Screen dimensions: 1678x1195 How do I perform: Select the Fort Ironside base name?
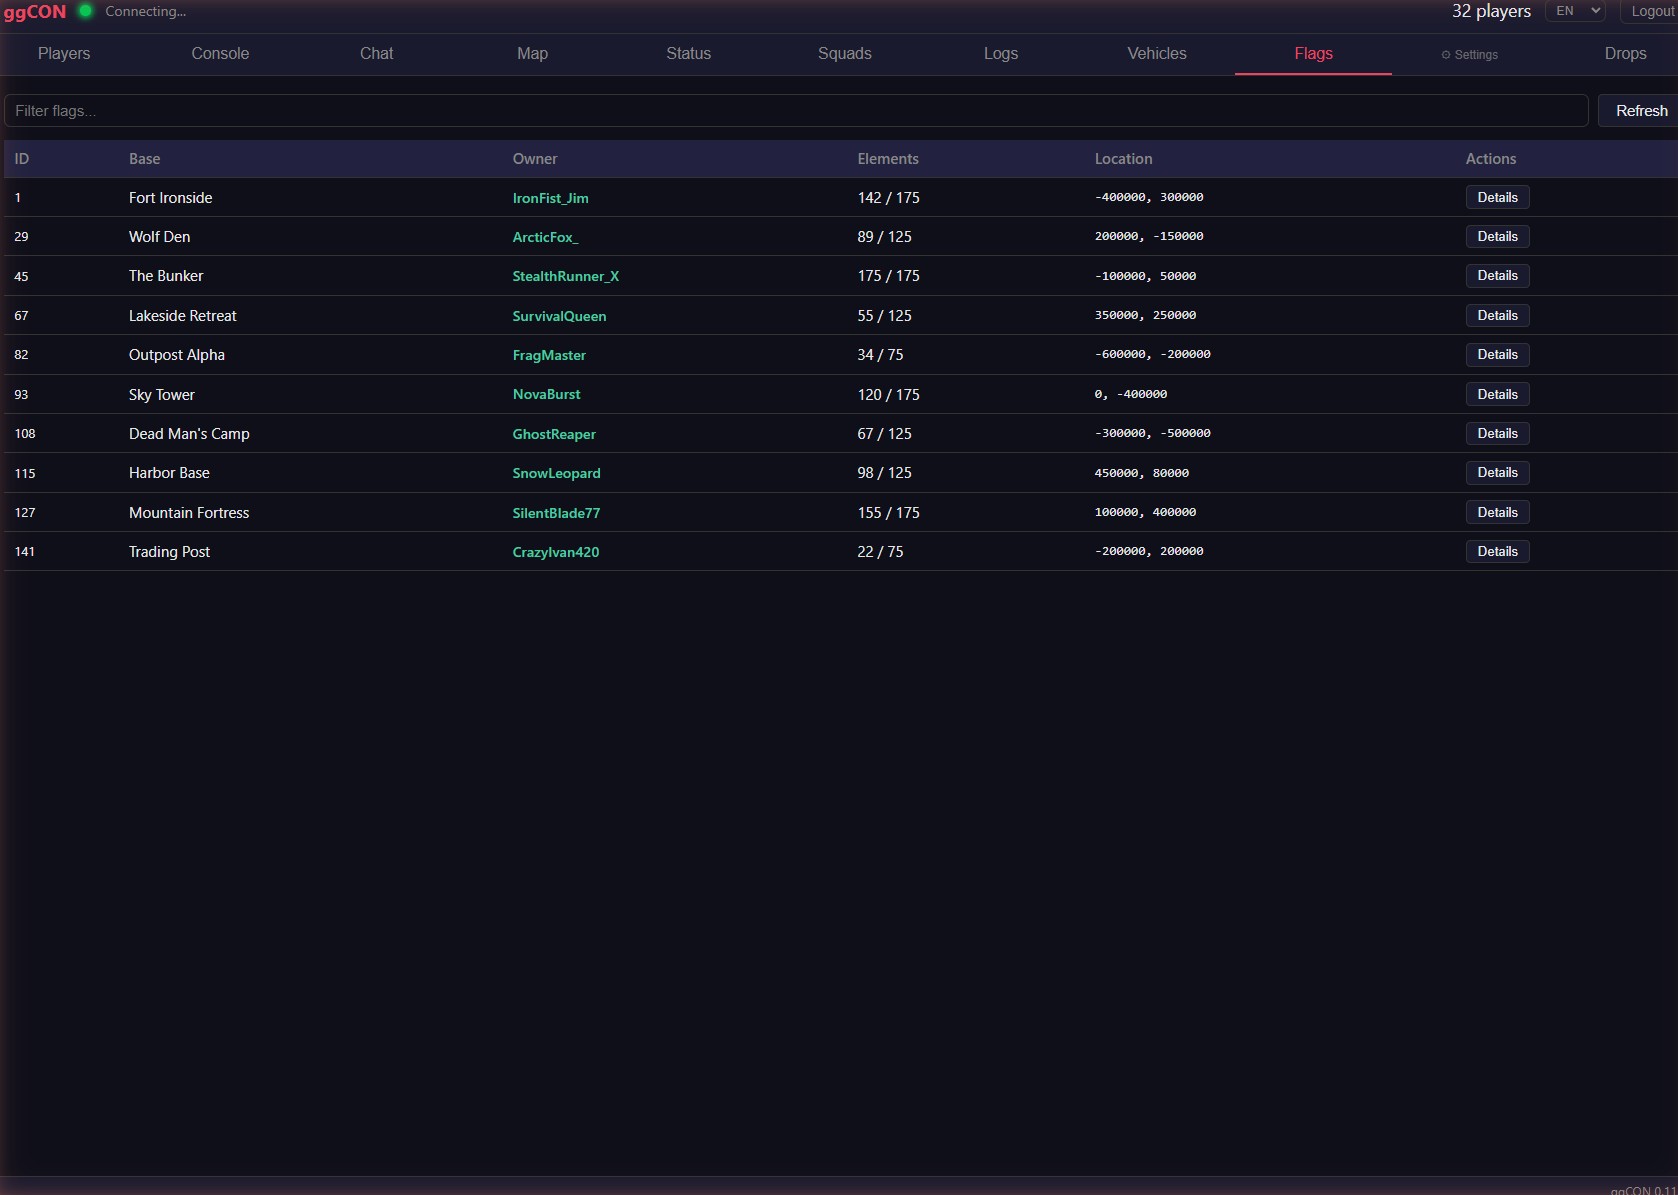pyautogui.click(x=170, y=198)
